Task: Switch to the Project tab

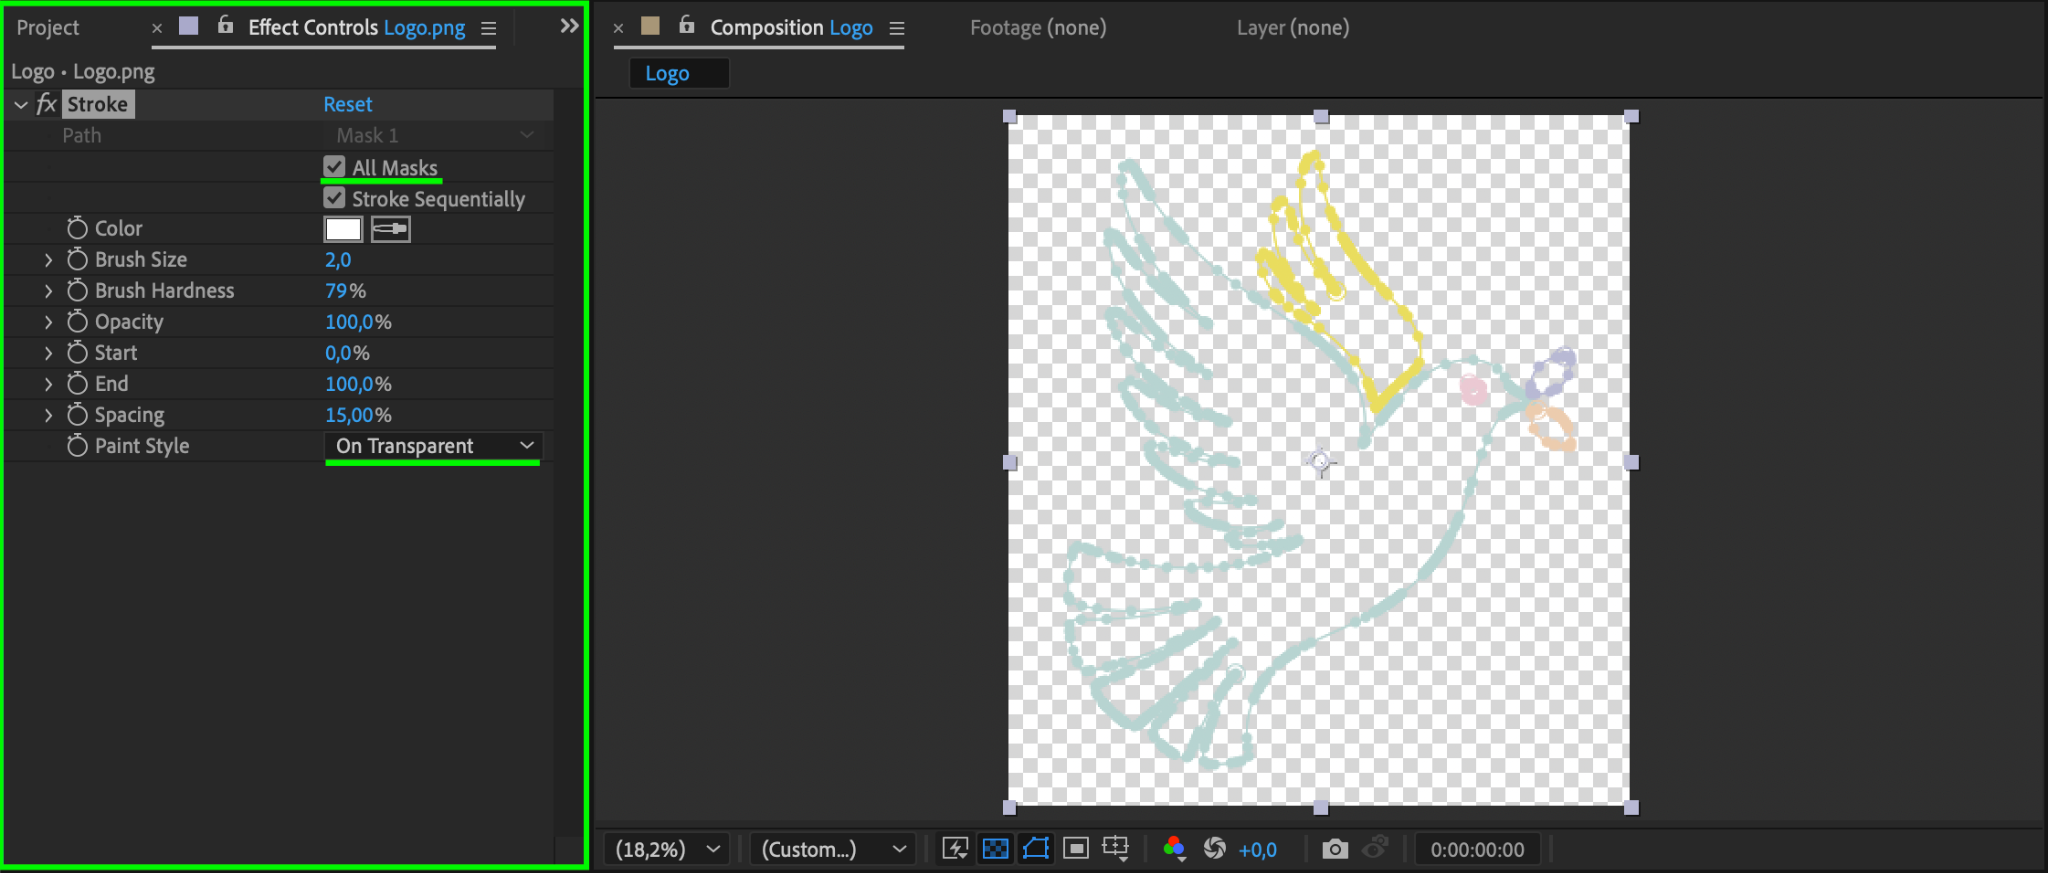Action: (47, 28)
